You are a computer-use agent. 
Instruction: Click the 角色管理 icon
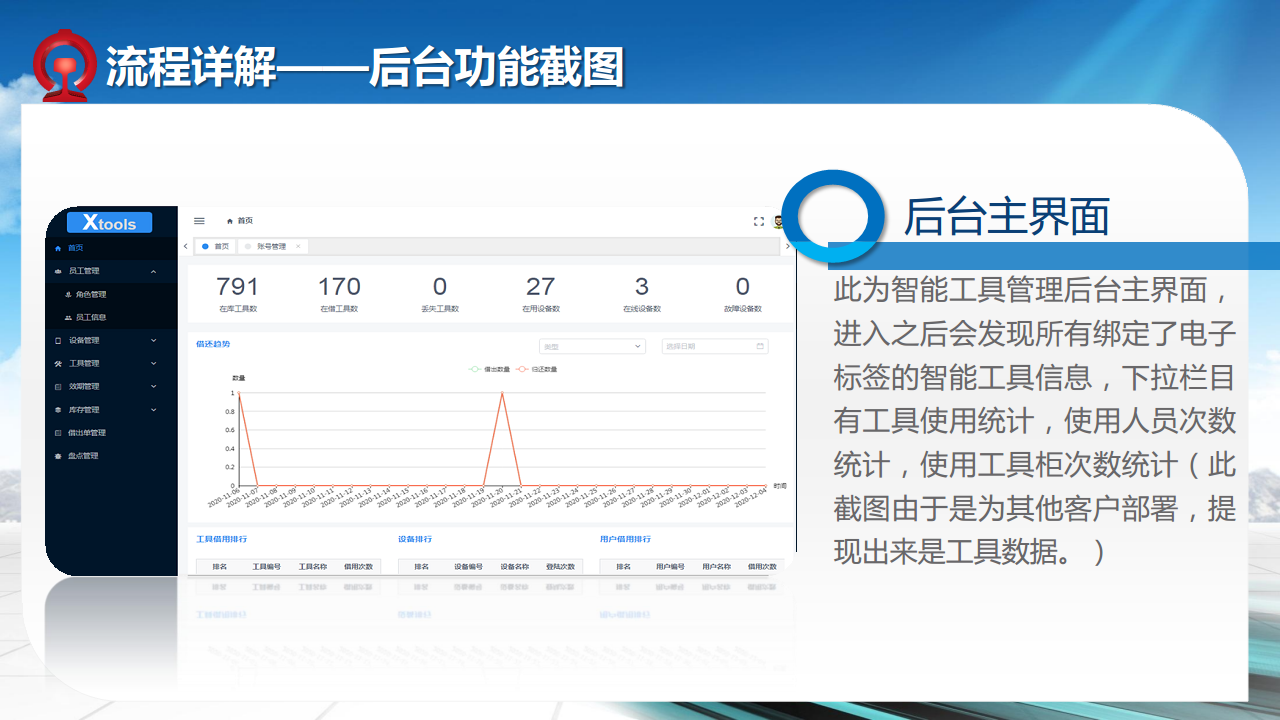click(68, 294)
